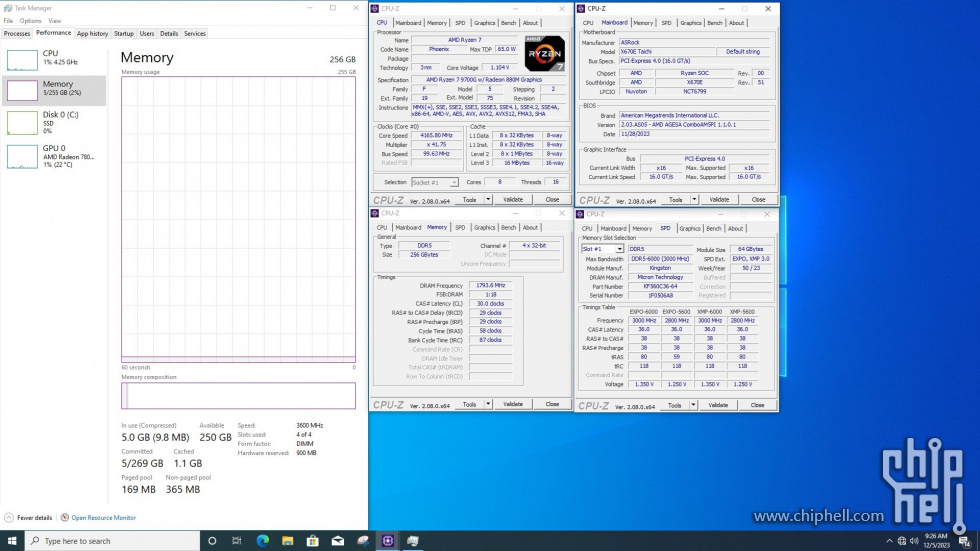This screenshot has width=980, height=551.
Task: Click Tools button in CPU-Z CPU window
Action: click(x=469, y=199)
